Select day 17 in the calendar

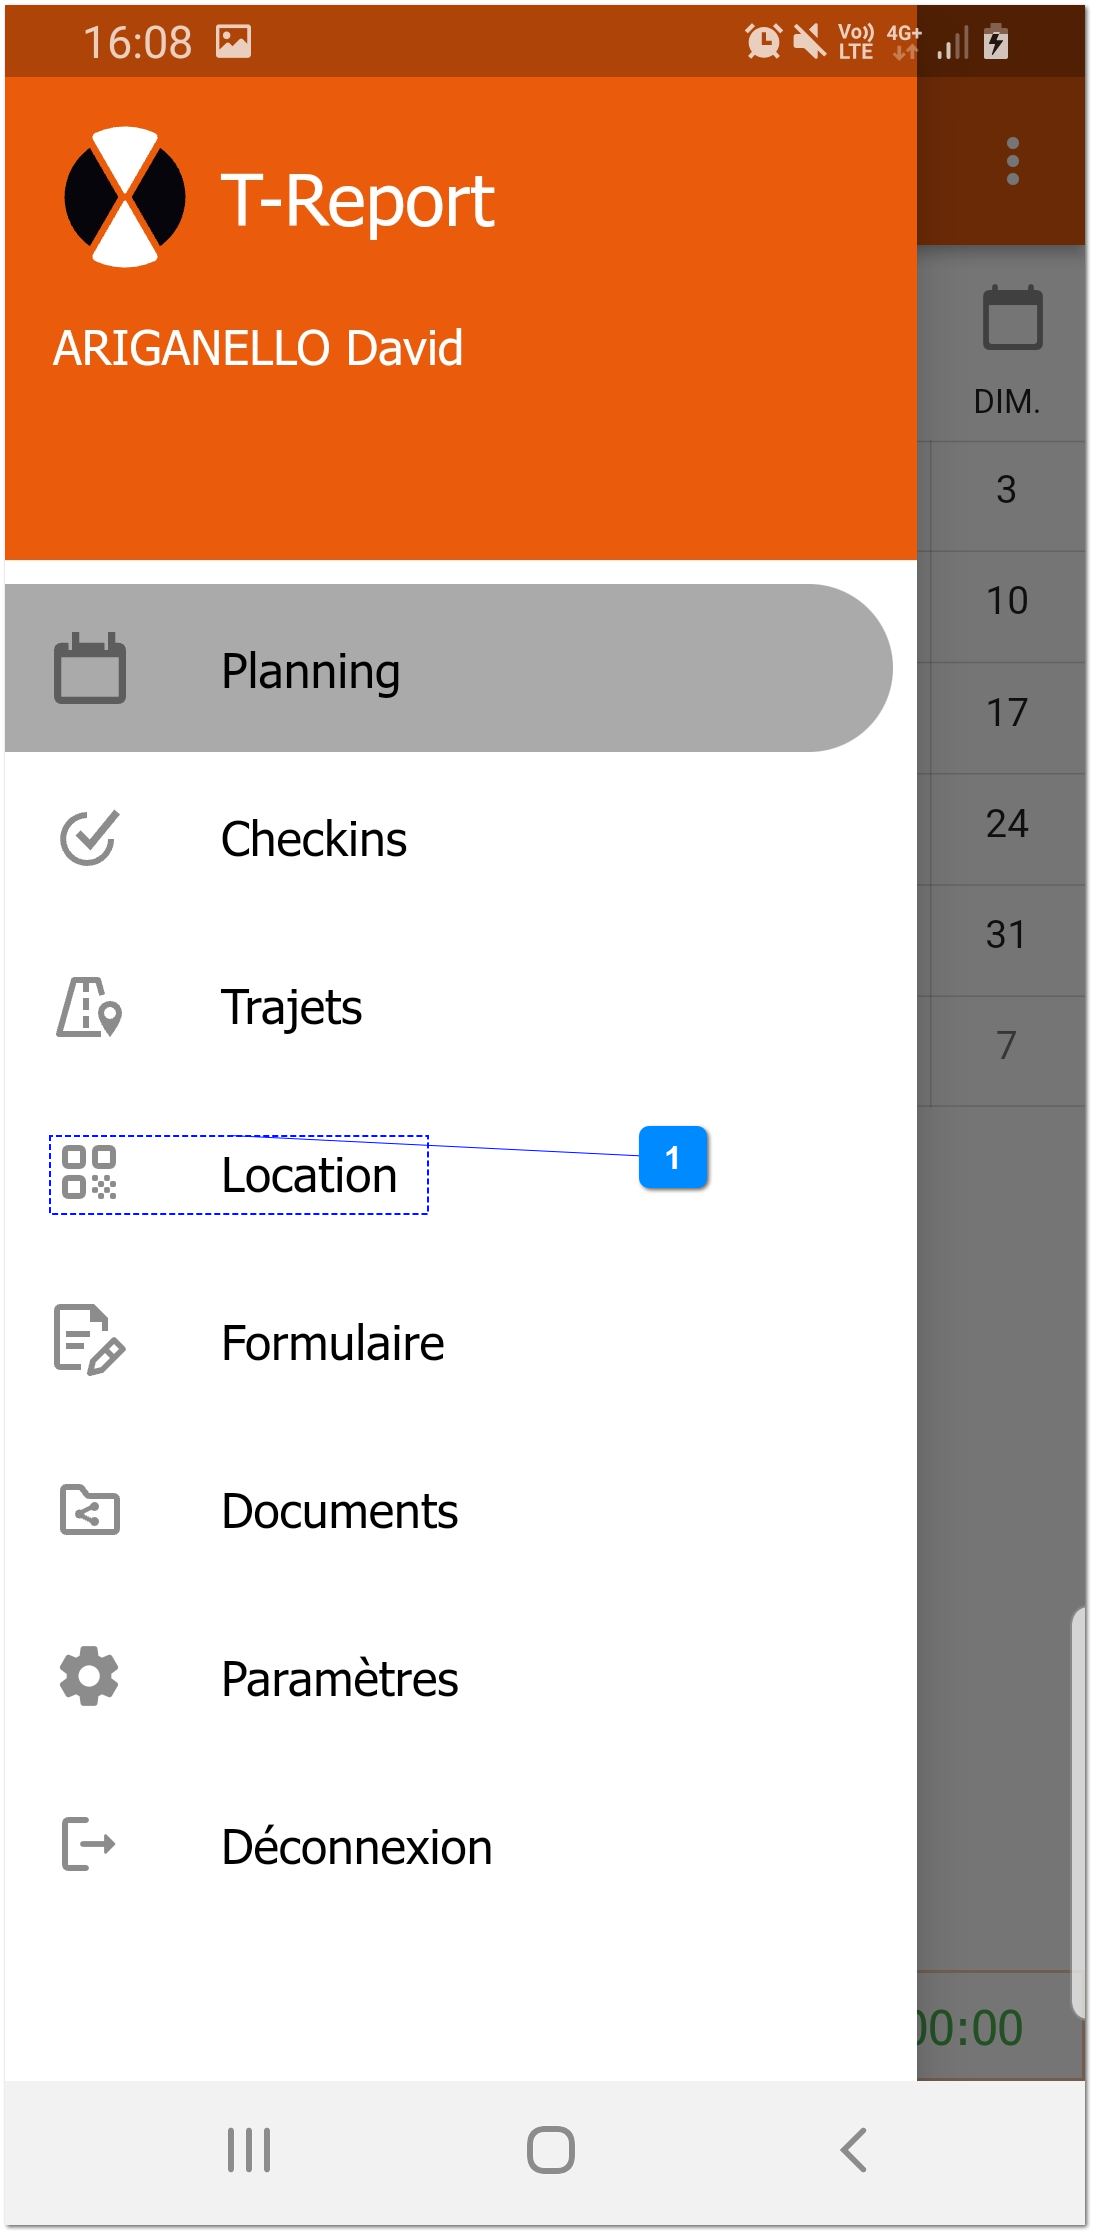click(x=1006, y=713)
